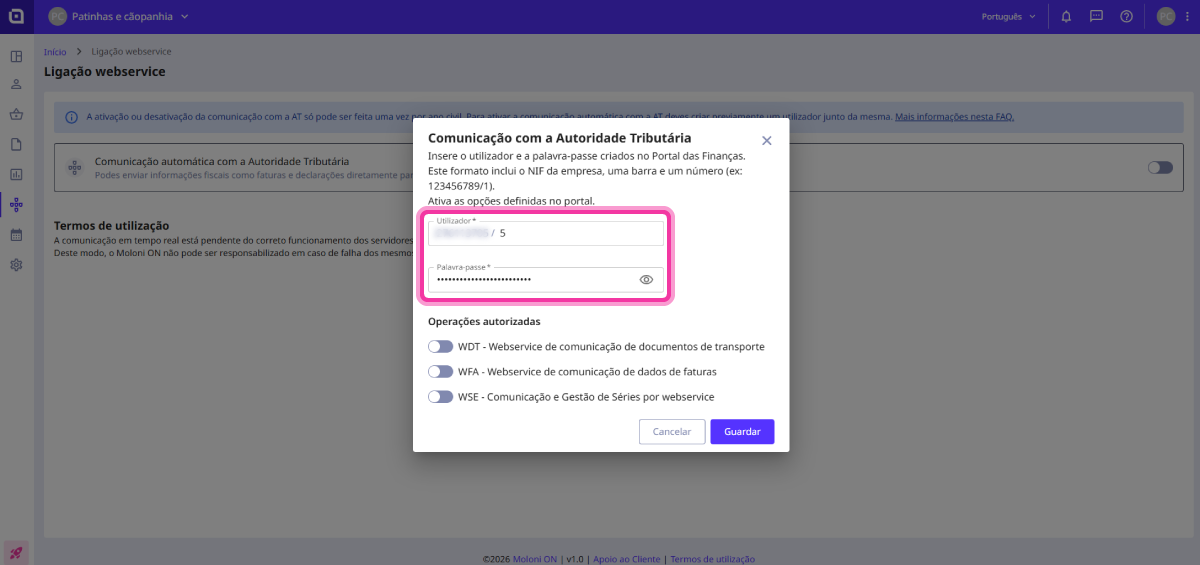Open the integrations network icon in sidebar
The width and height of the screenshot is (1200, 565).
[16, 205]
